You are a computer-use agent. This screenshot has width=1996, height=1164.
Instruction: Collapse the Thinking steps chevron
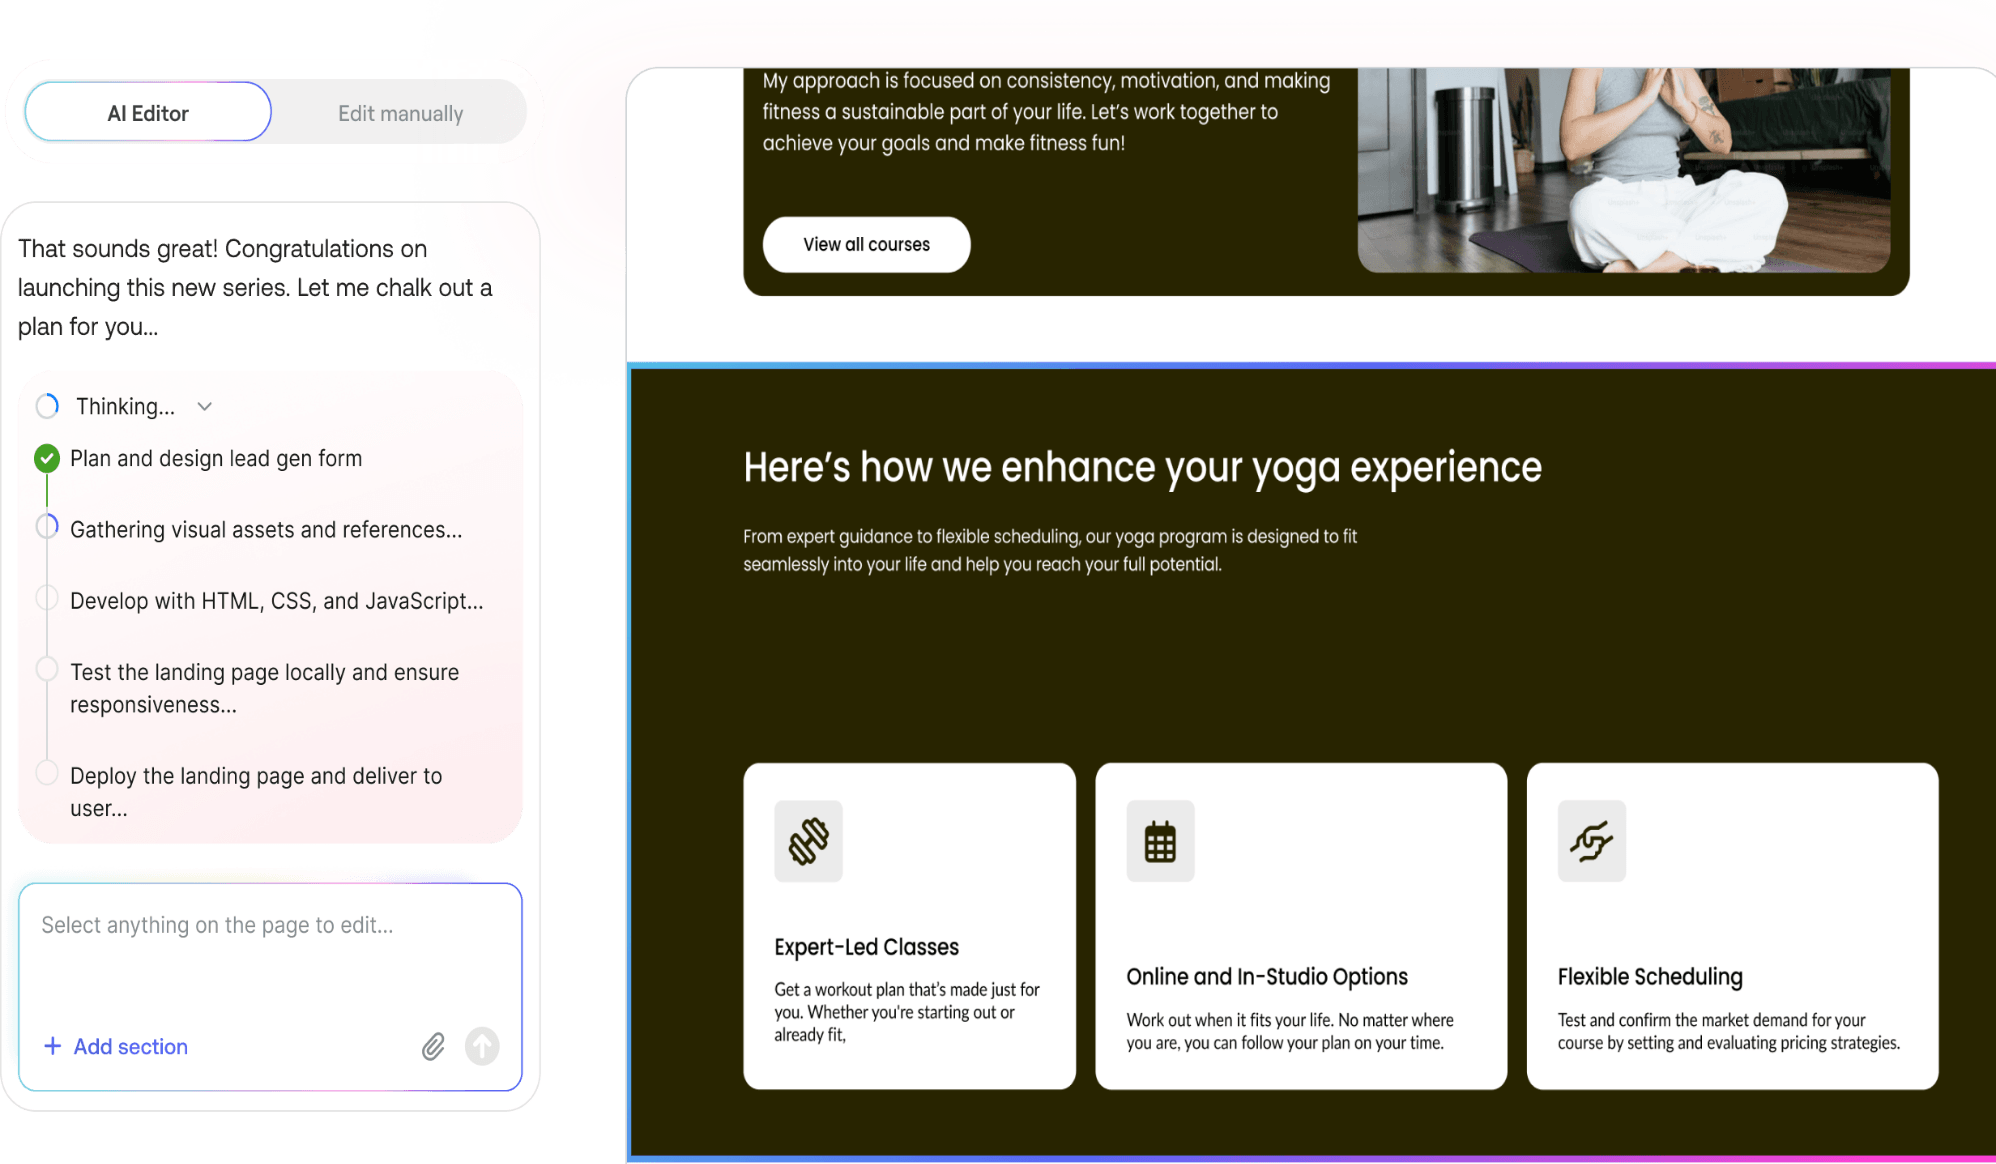pyautogui.click(x=205, y=406)
